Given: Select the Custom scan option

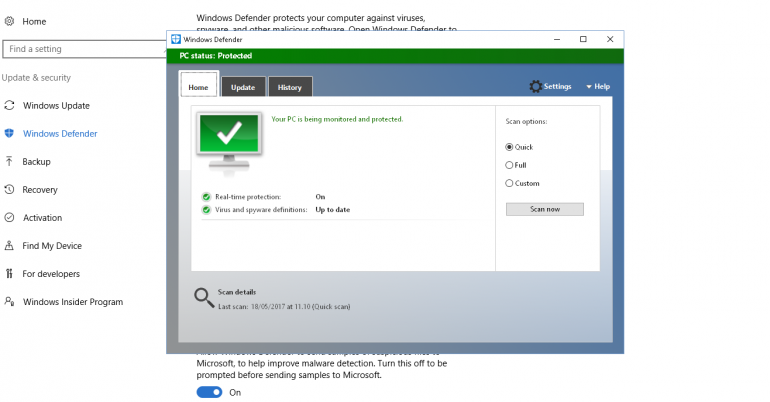Looking at the screenshot, I should [x=509, y=183].
